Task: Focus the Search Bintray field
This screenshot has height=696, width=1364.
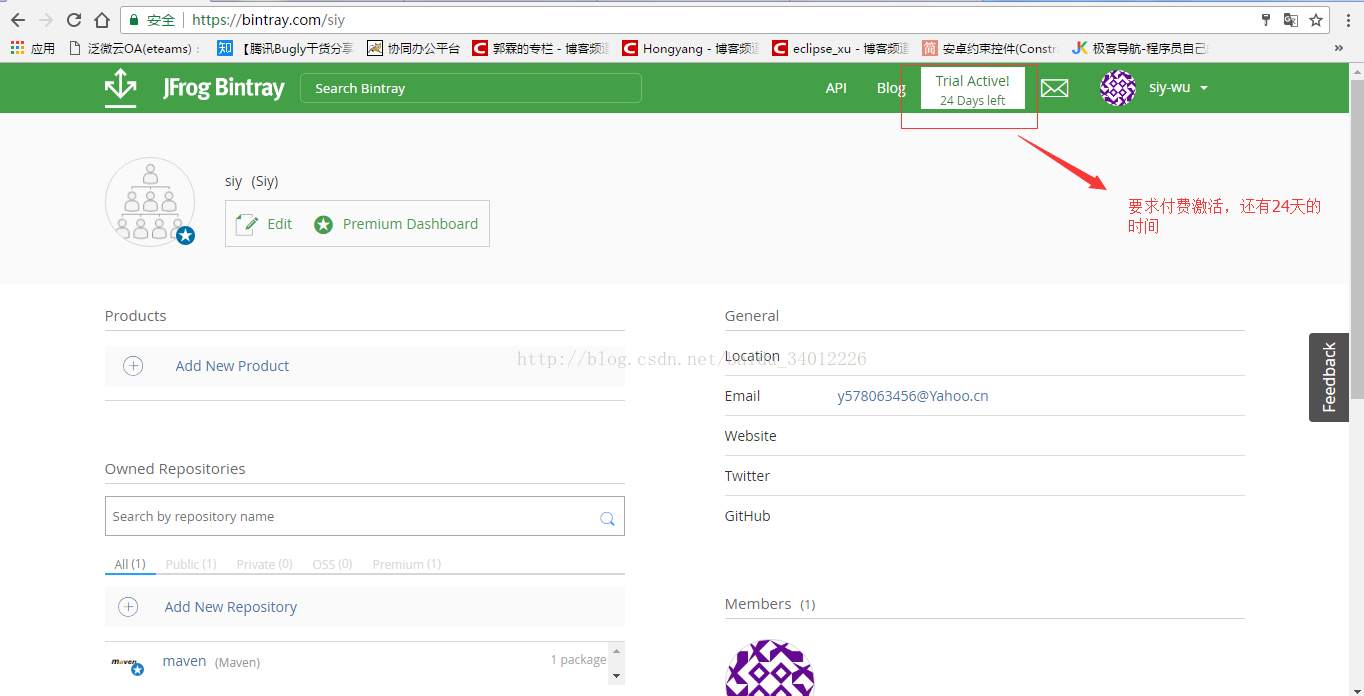Action: (x=471, y=88)
